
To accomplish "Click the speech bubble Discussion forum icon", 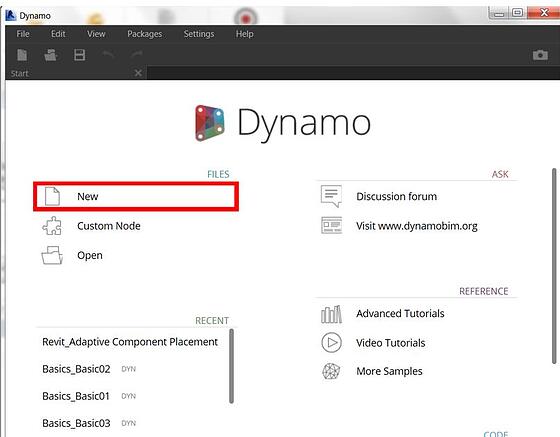I will (x=331, y=196).
